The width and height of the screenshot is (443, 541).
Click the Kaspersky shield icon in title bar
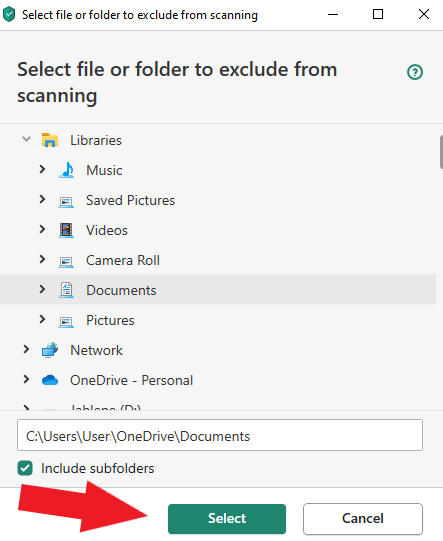[x=9, y=14]
